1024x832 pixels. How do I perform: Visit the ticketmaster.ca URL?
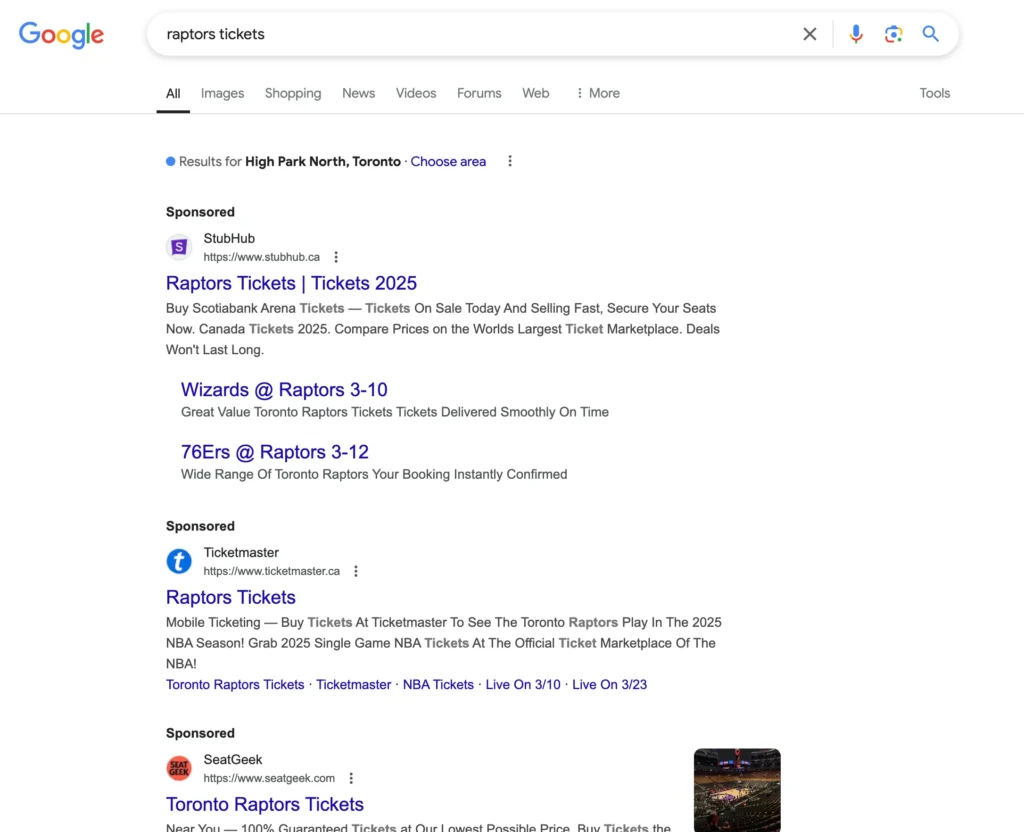tap(272, 571)
